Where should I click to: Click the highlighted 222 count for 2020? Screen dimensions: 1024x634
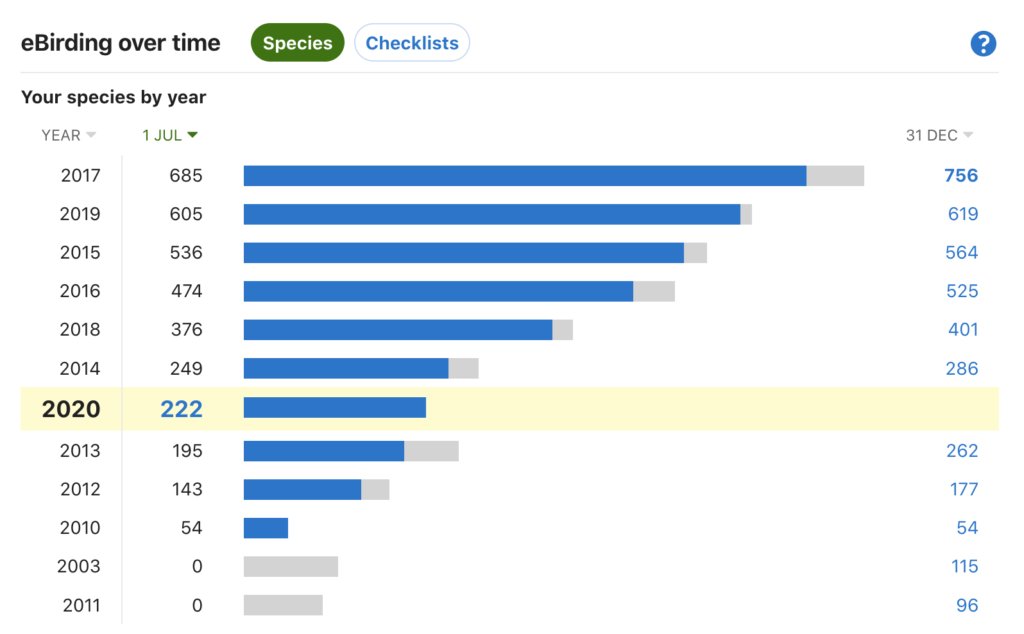(x=182, y=409)
